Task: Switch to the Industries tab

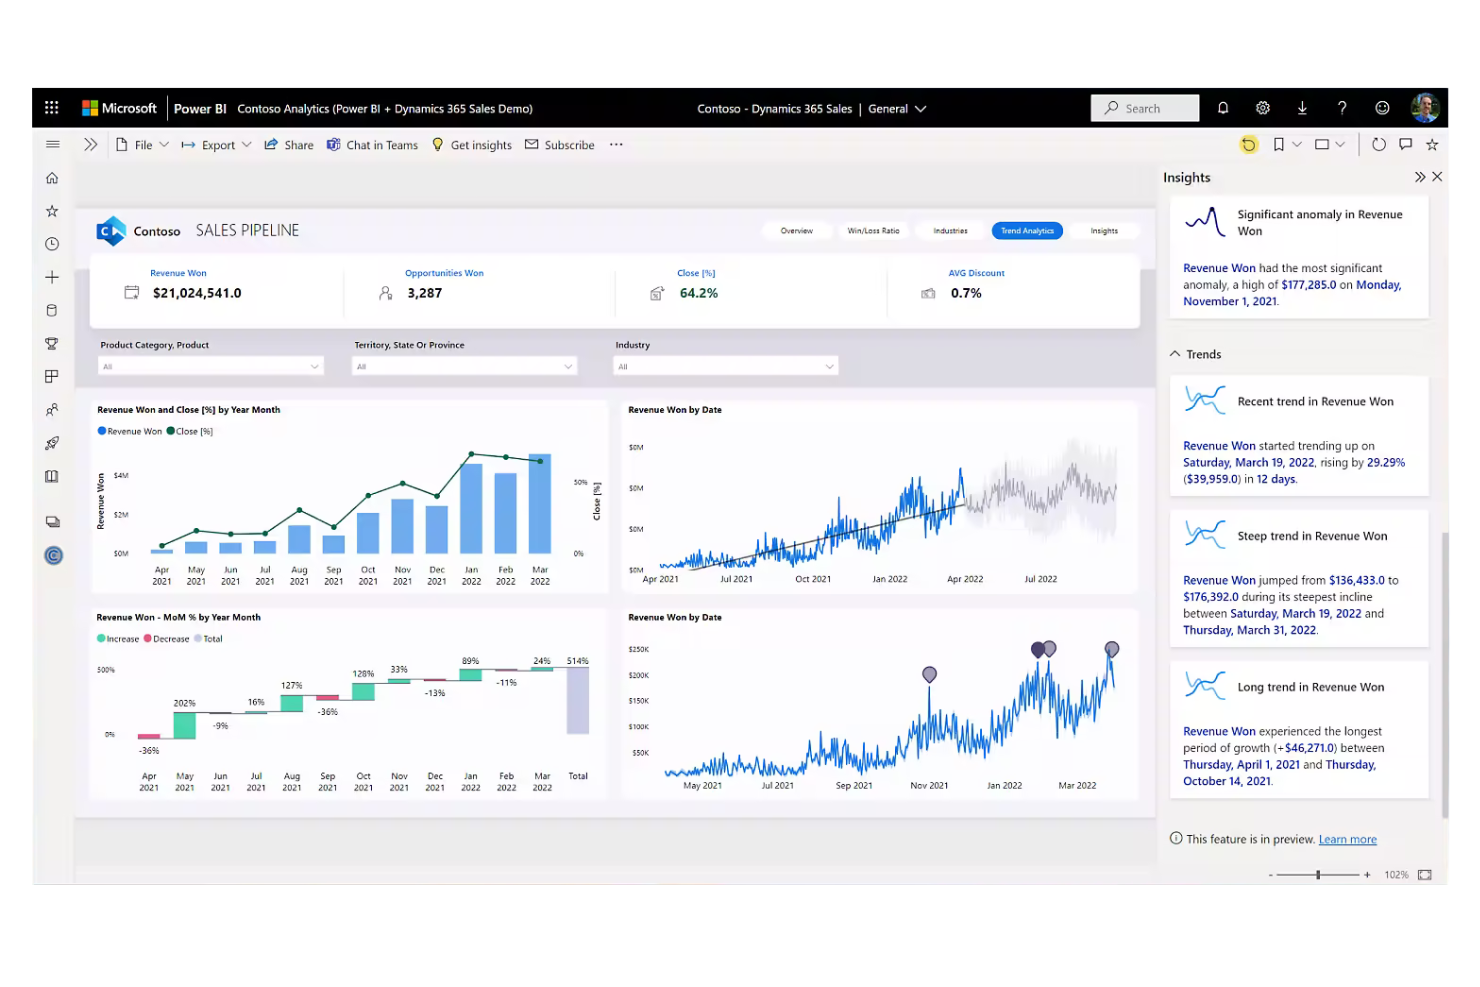Action: point(951,230)
